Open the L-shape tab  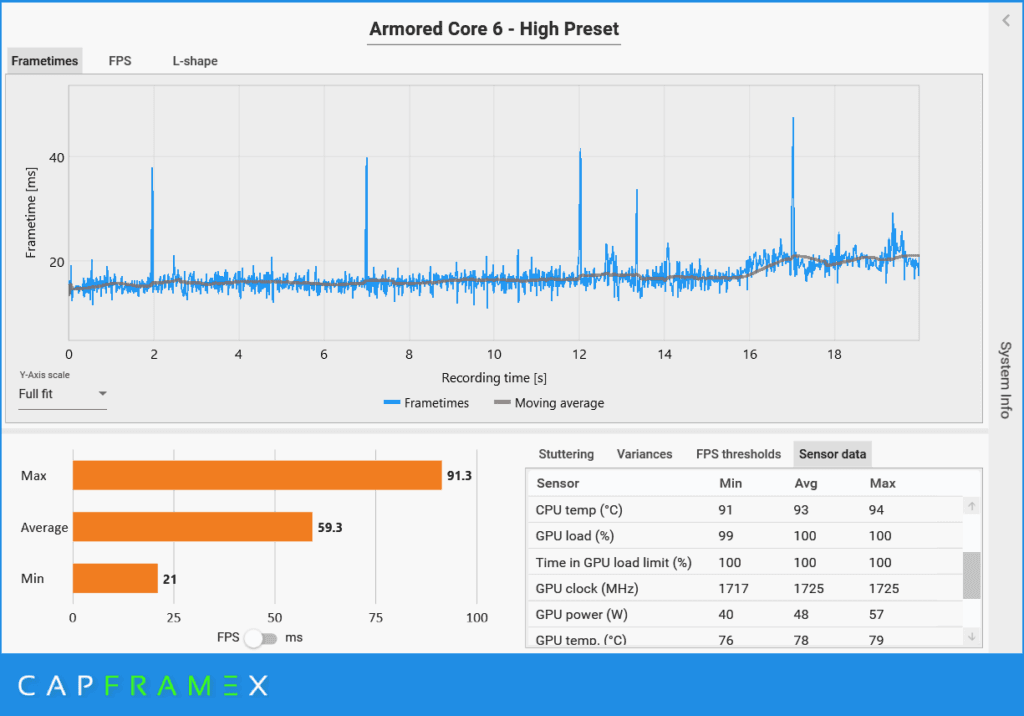(195, 61)
